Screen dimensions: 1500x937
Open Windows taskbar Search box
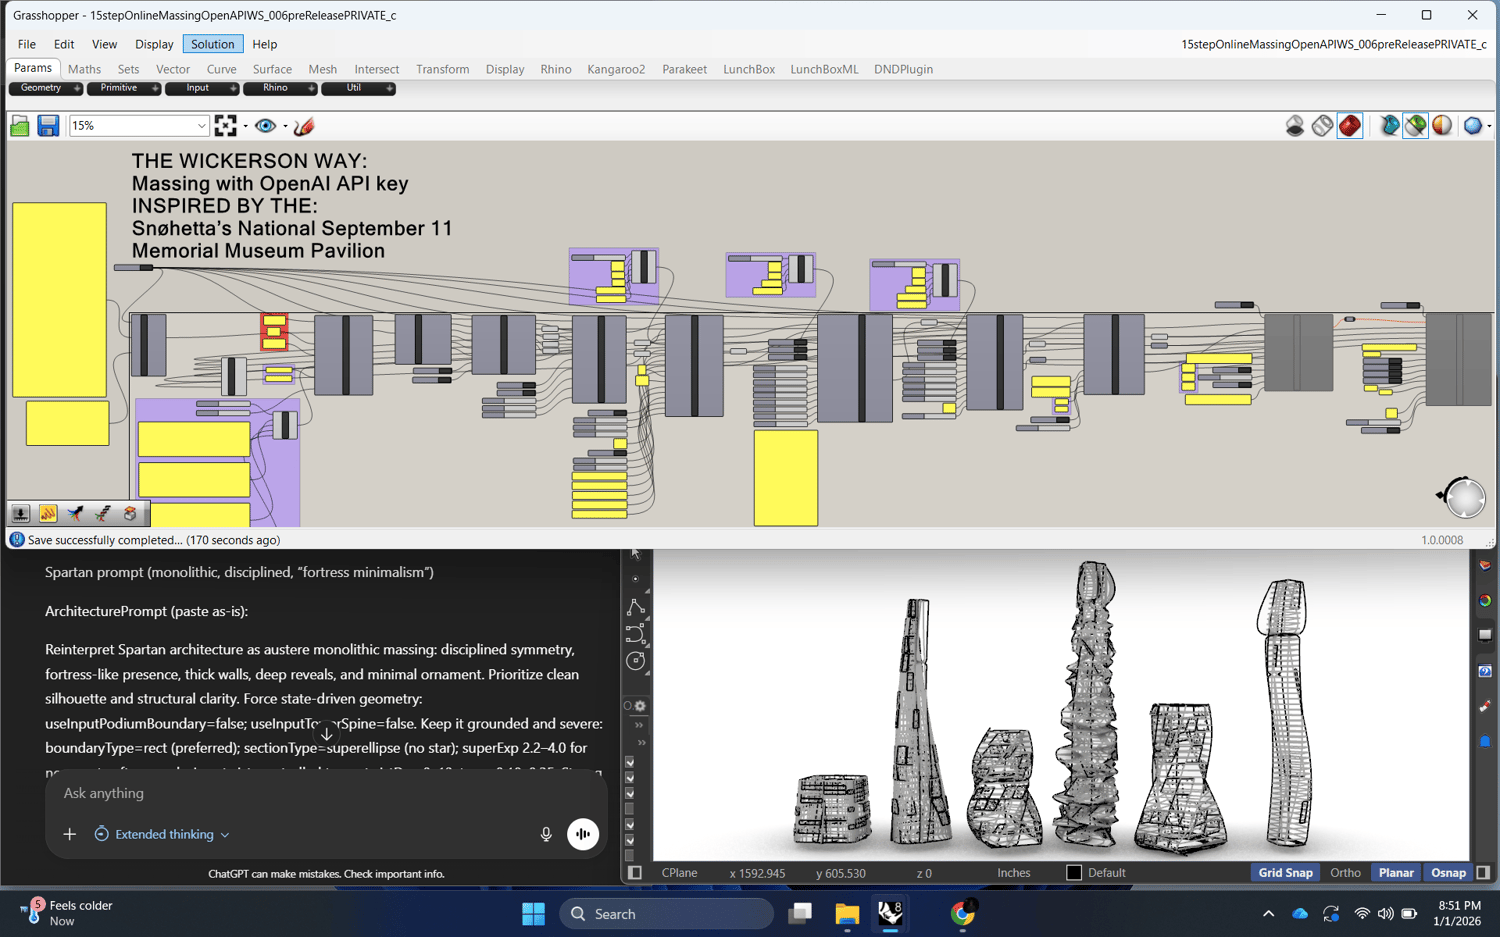[x=666, y=914]
